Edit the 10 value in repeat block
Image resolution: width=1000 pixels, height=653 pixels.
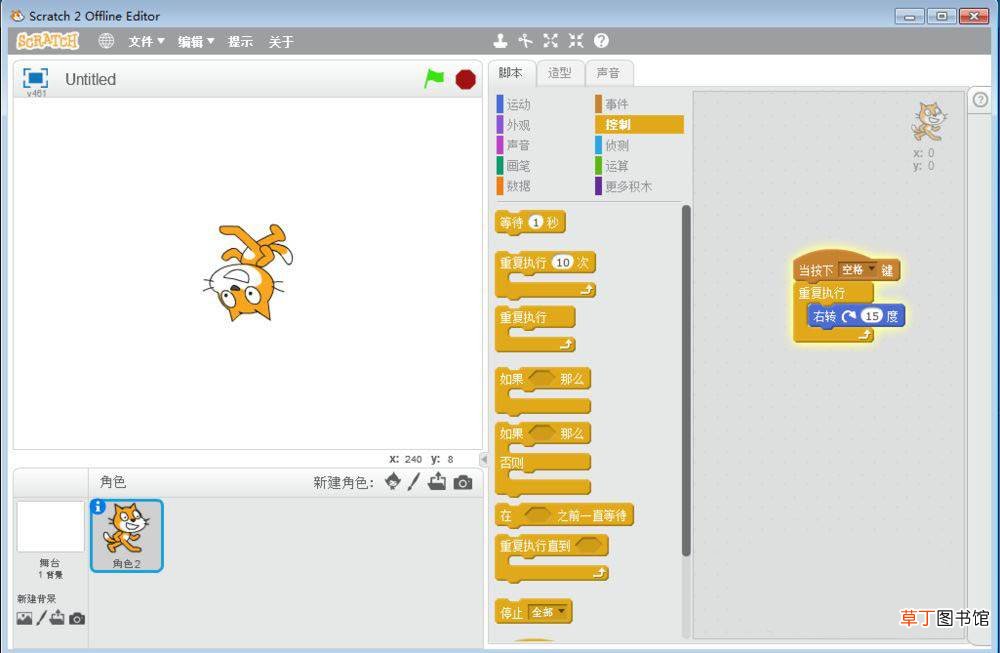(x=562, y=262)
